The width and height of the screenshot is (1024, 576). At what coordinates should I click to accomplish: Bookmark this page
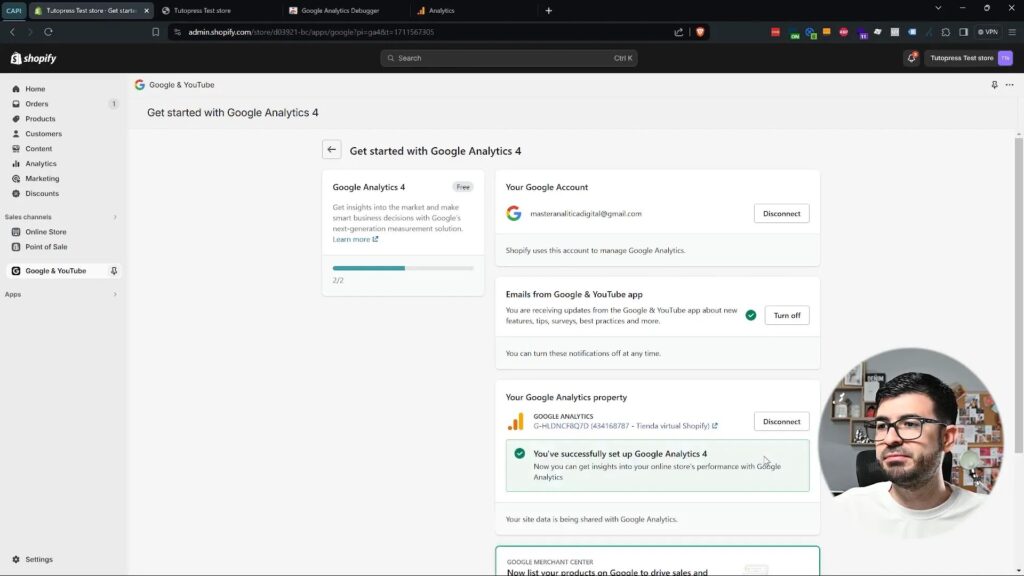[155, 32]
